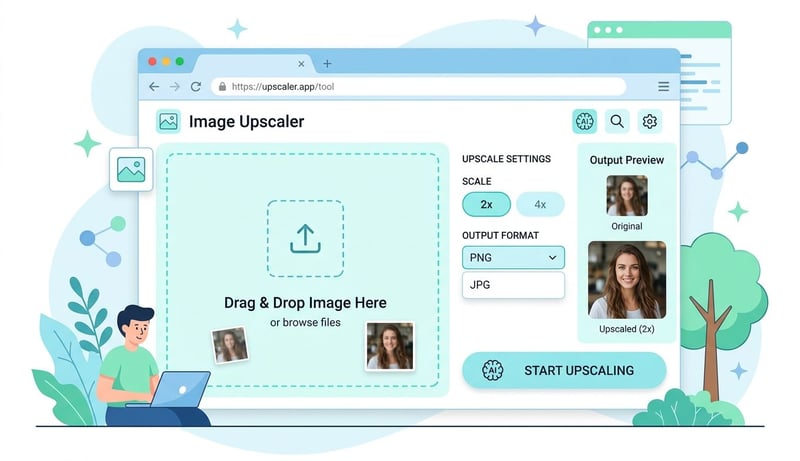Click the address bar URL field

point(418,87)
